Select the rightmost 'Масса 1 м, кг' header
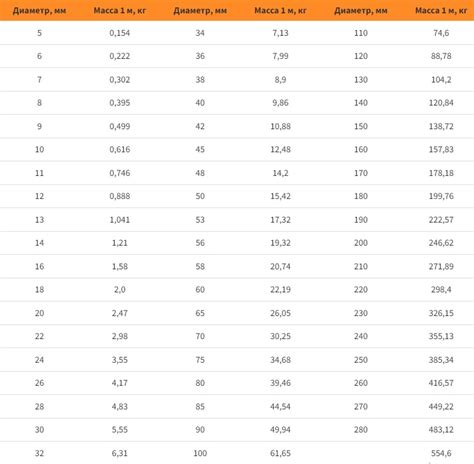 (x=441, y=11)
